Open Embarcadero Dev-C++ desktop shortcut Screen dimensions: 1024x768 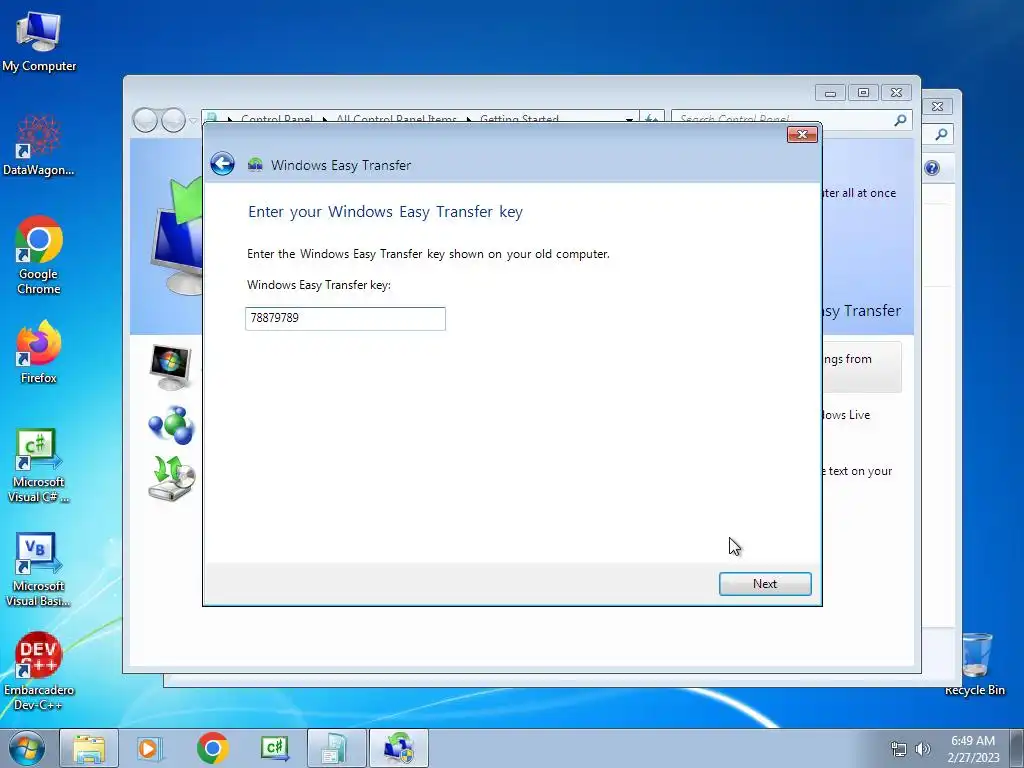point(39,671)
